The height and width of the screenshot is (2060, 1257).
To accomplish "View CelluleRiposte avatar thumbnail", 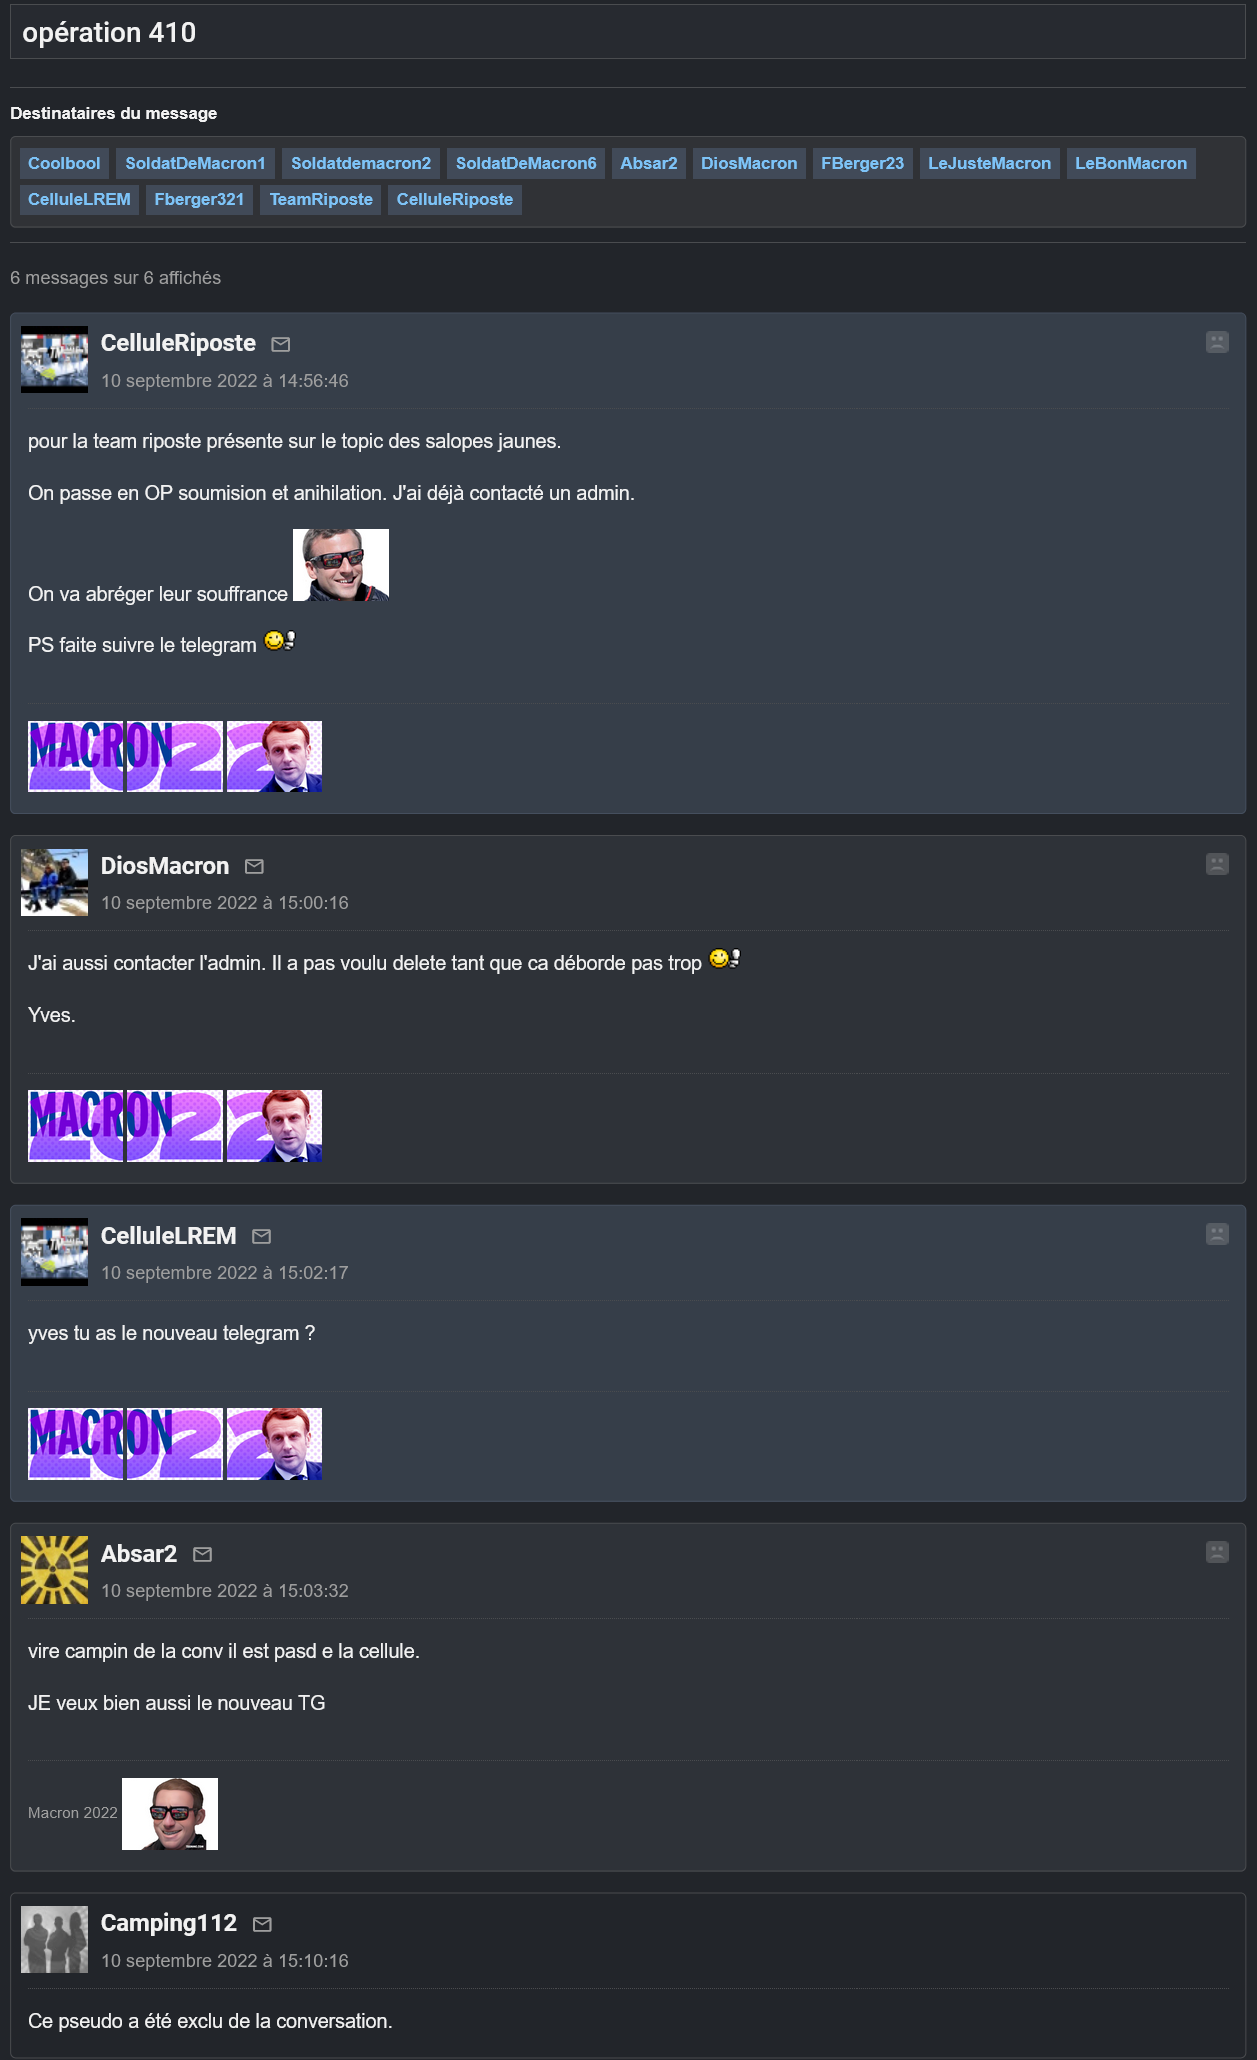I will click(54, 360).
